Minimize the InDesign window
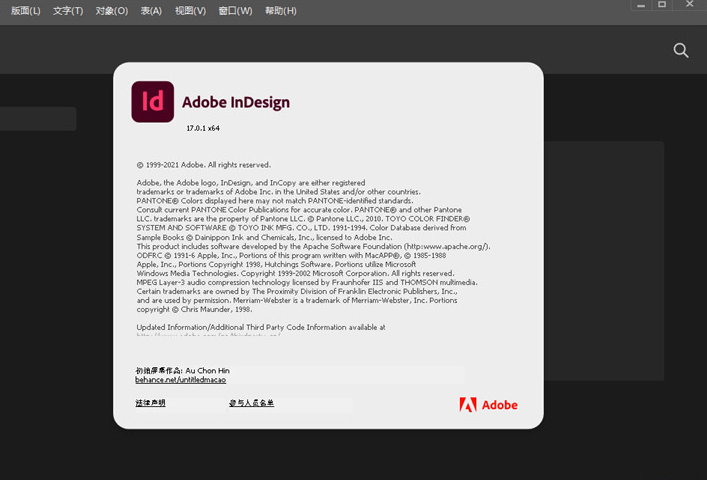Screen dimensions: 707x480 [641, 5]
